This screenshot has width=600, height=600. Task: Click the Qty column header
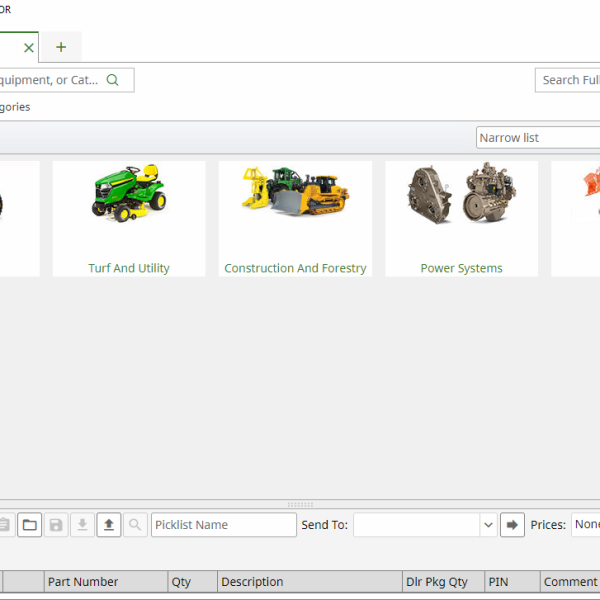pyautogui.click(x=192, y=582)
